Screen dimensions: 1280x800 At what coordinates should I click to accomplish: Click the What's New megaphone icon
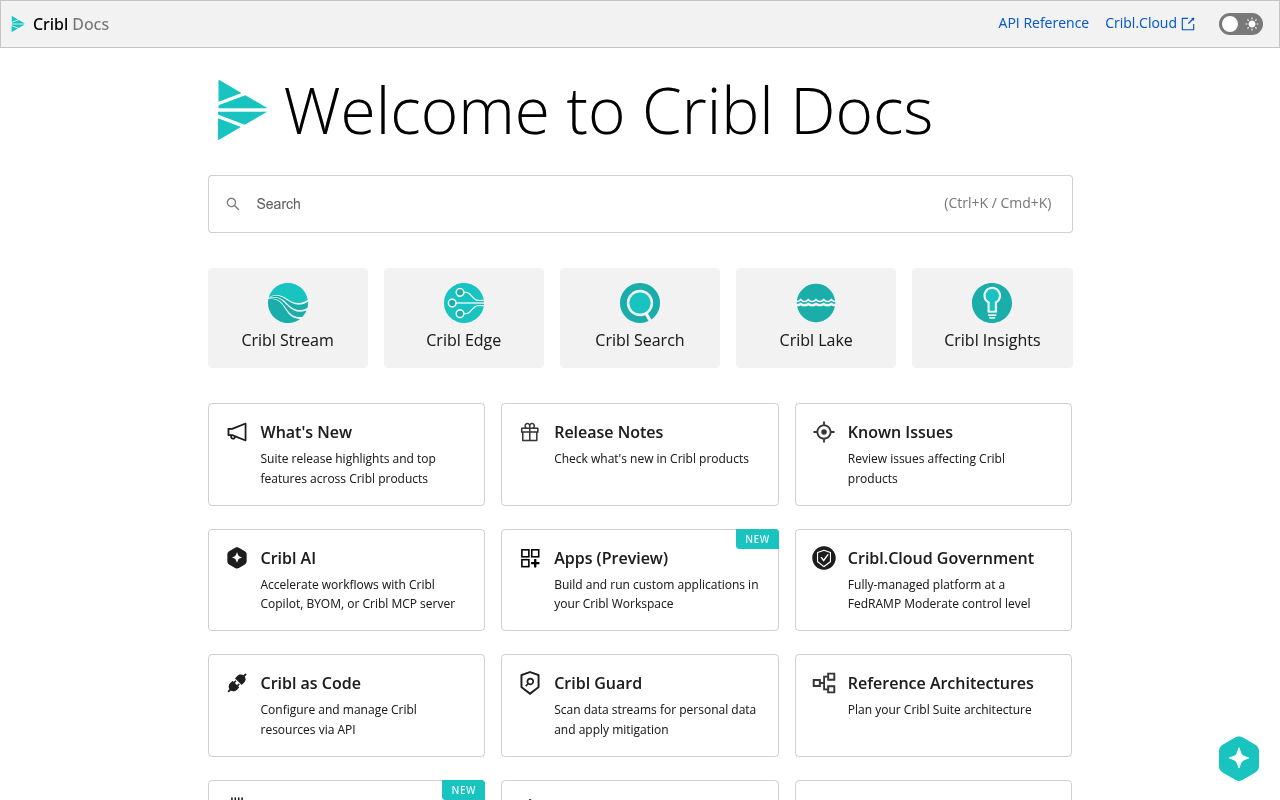tap(237, 432)
